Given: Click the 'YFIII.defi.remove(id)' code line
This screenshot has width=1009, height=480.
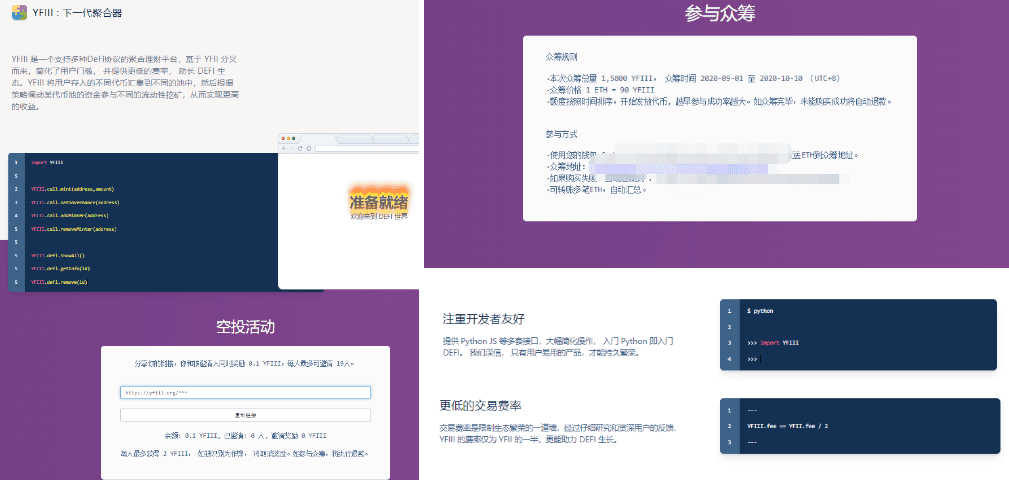Looking at the screenshot, I should click(x=59, y=282).
